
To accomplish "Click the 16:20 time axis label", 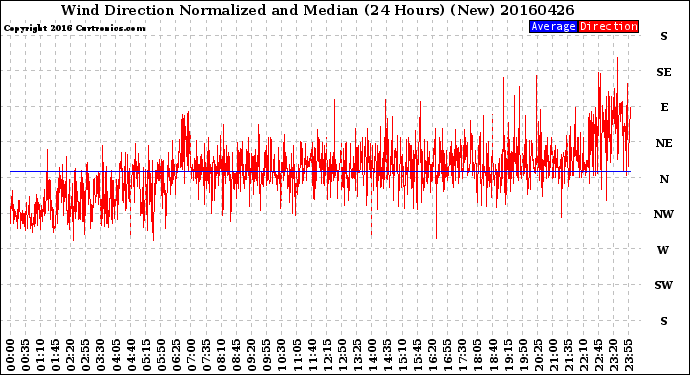I will click(x=432, y=355).
